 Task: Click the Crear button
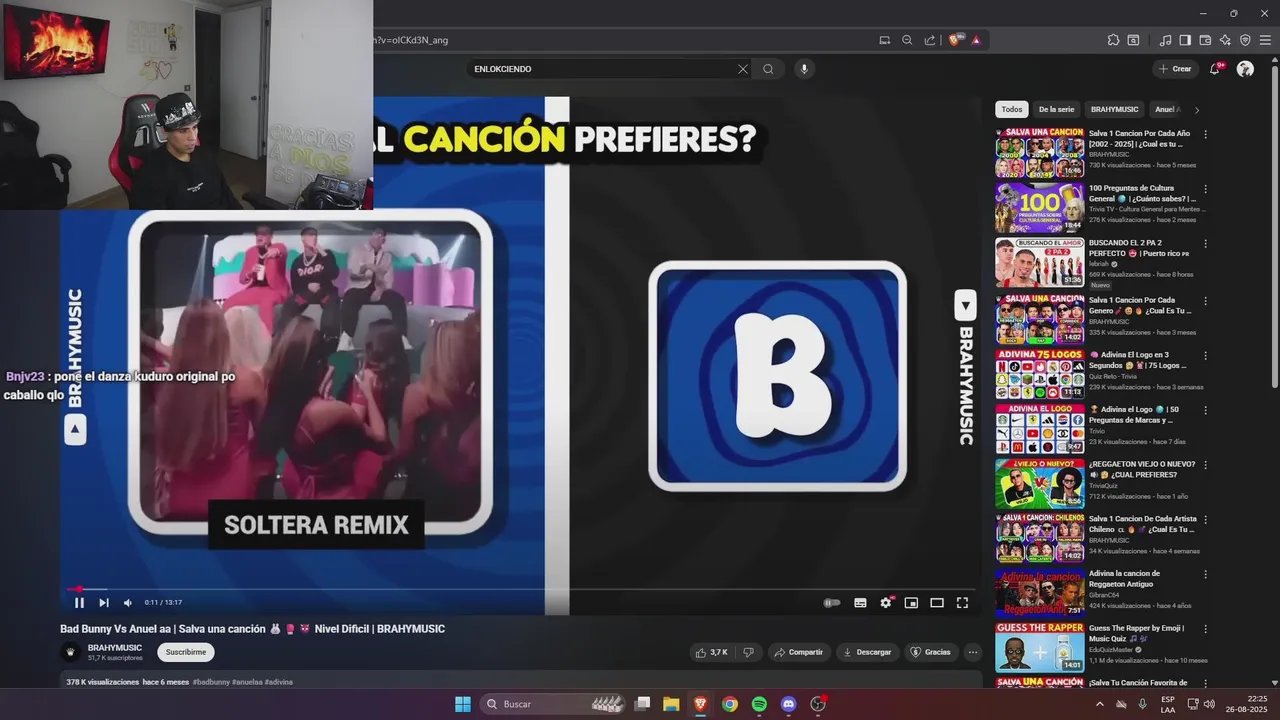[1175, 69]
